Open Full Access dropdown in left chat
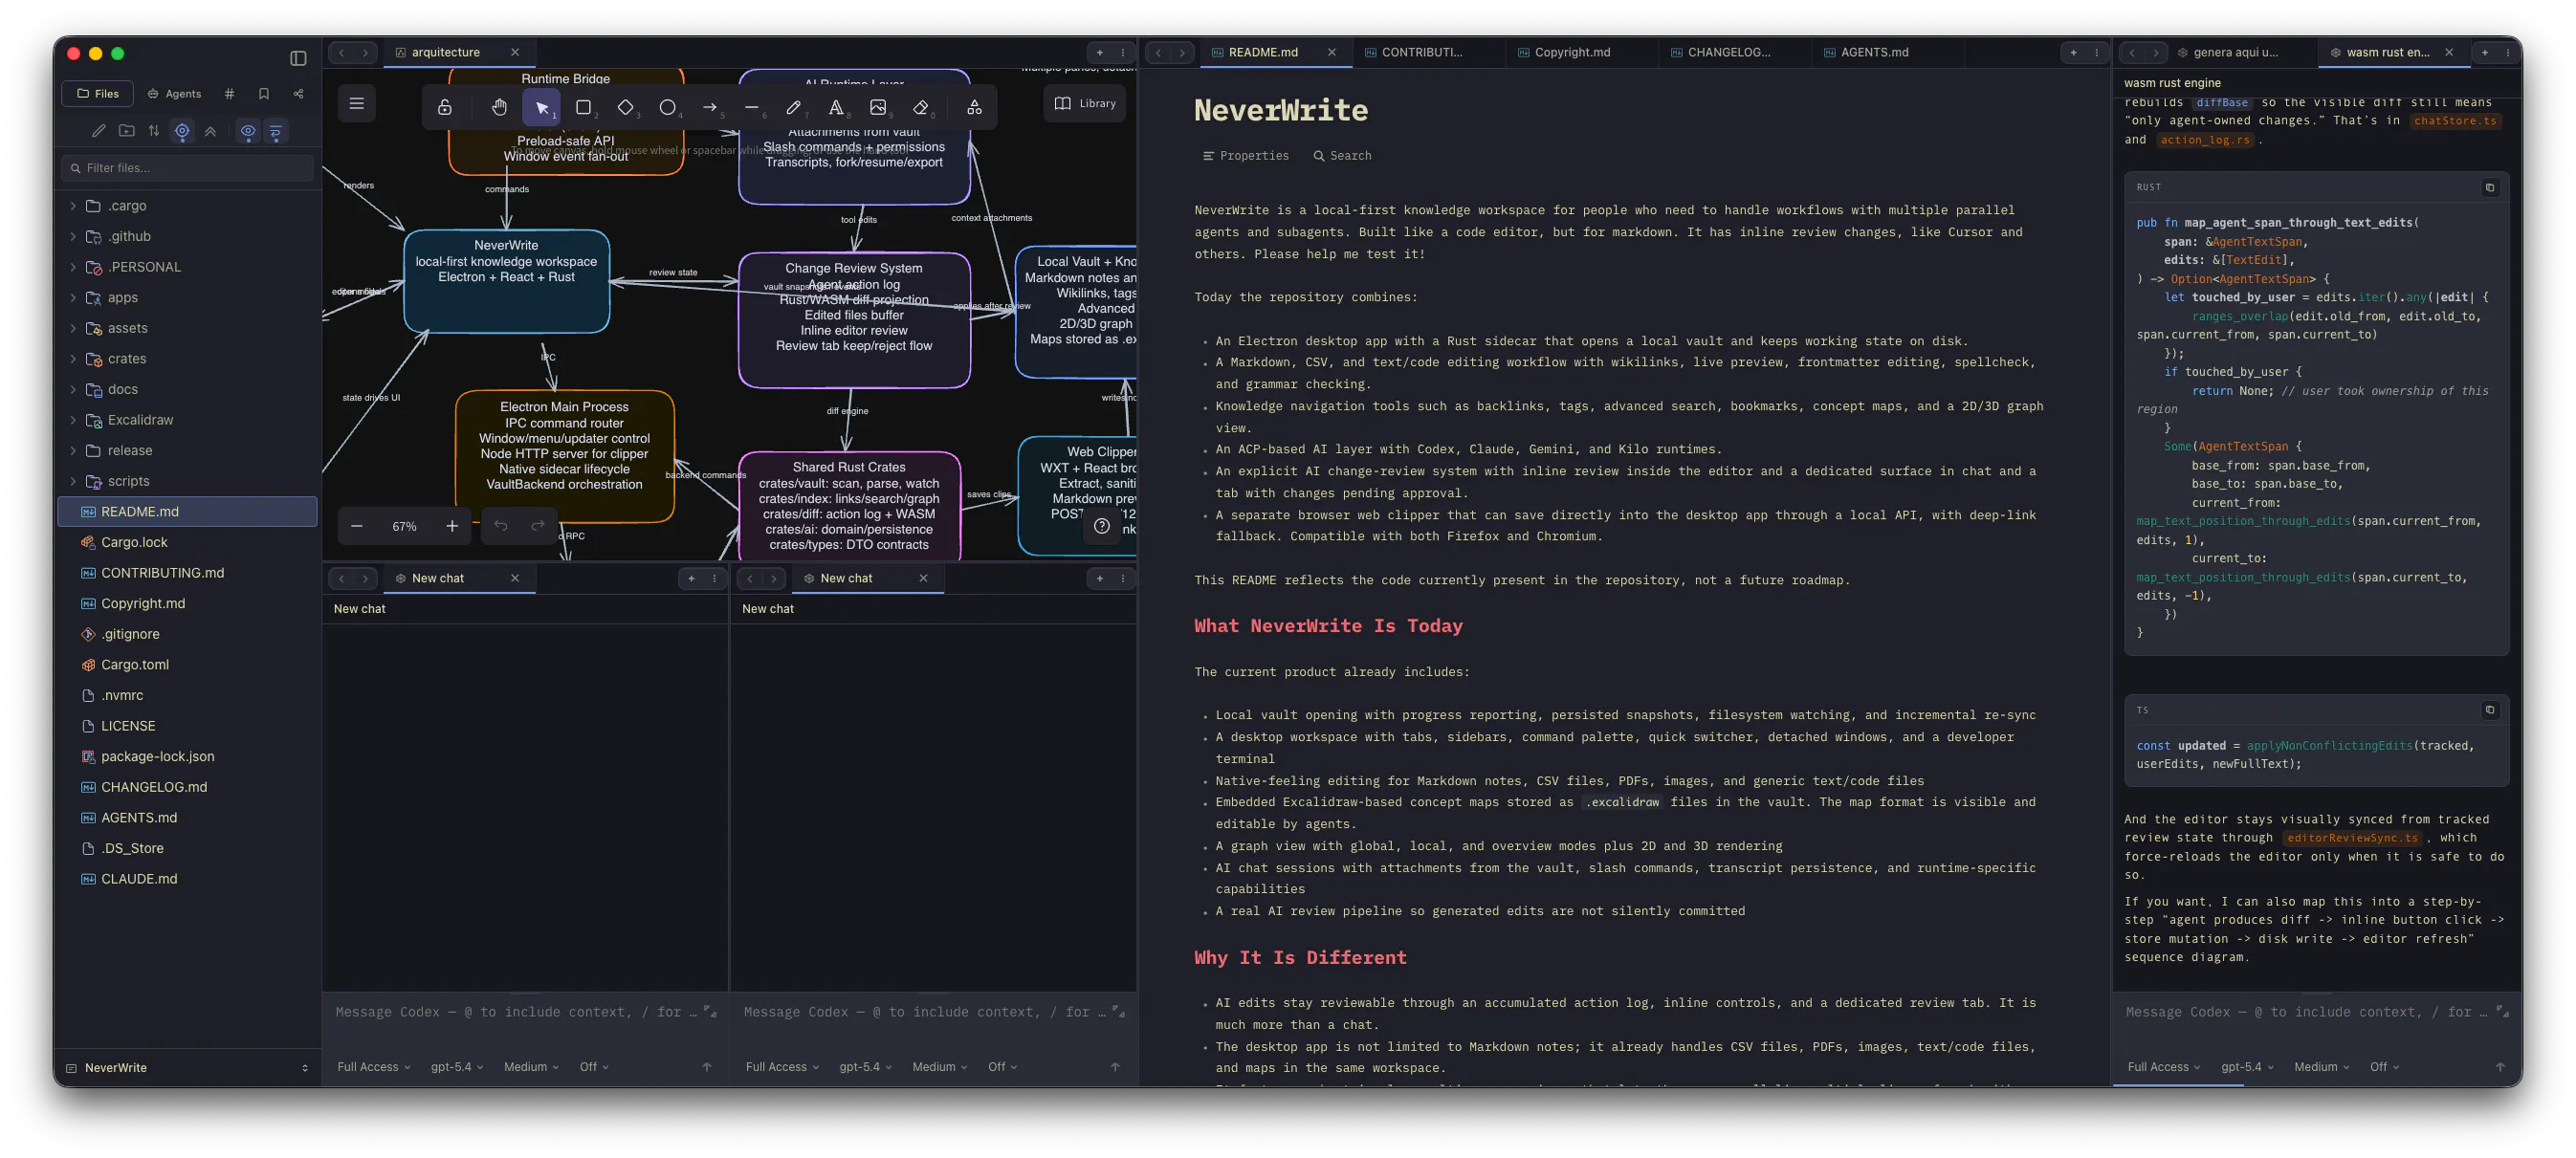 (x=374, y=1067)
